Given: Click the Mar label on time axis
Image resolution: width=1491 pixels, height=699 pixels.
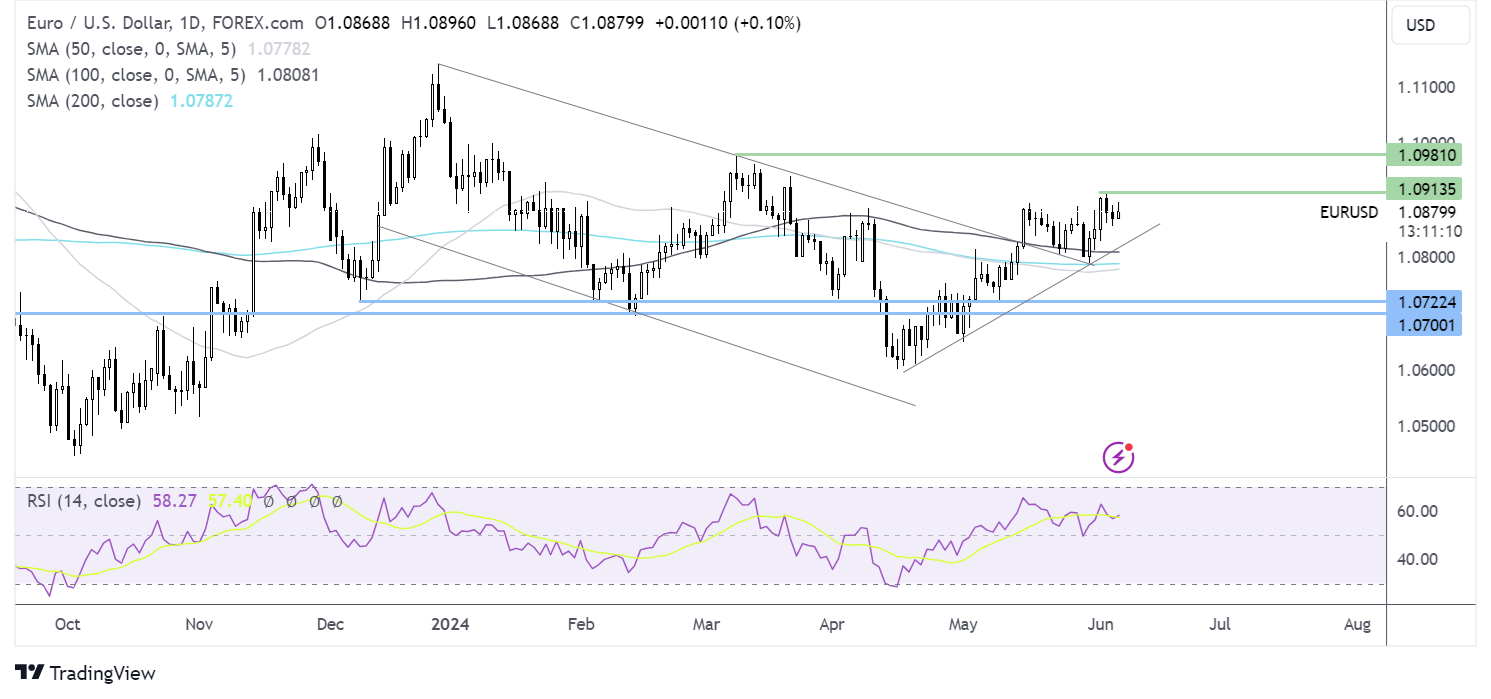Looking at the screenshot, I should point(706,625).
